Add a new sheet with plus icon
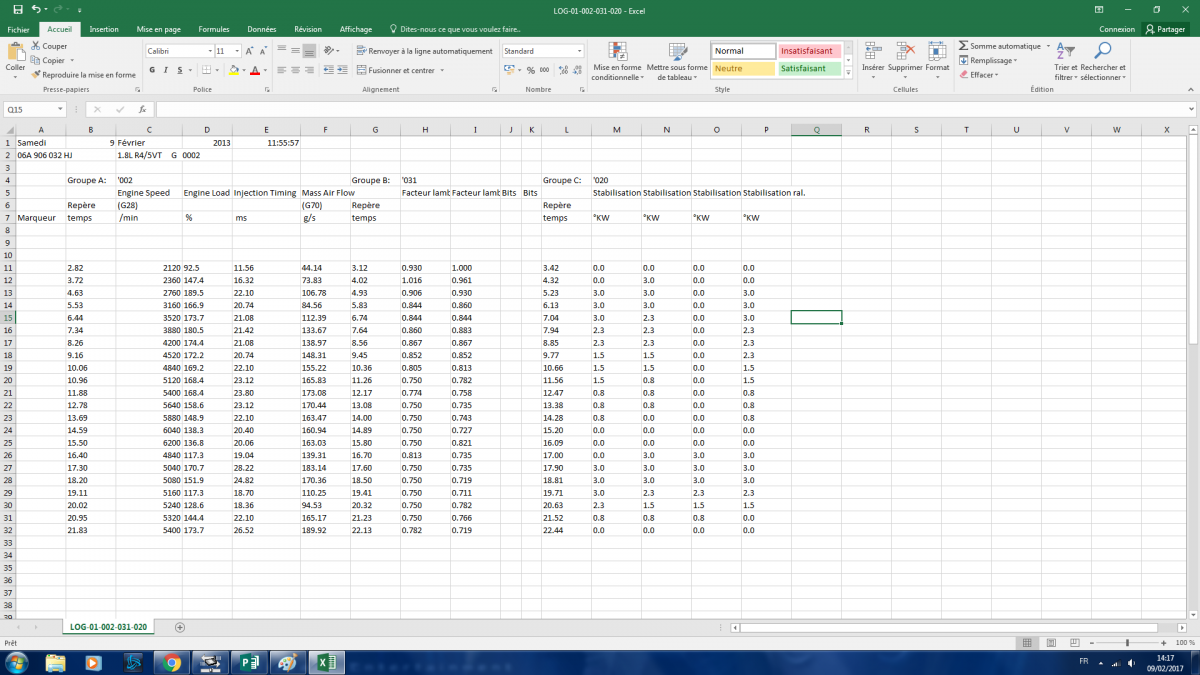Image resolution: width=1200 pixels, height=675 pixels. [x=180, y=627]
